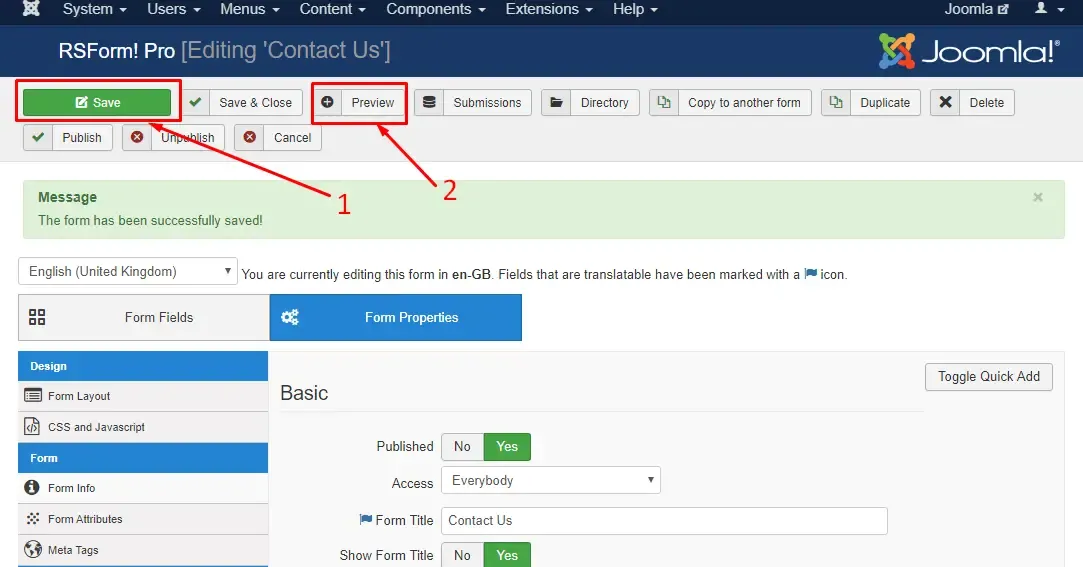
Task: Expand the Access Everybody dropdown
Action: (x=550, y=480)
